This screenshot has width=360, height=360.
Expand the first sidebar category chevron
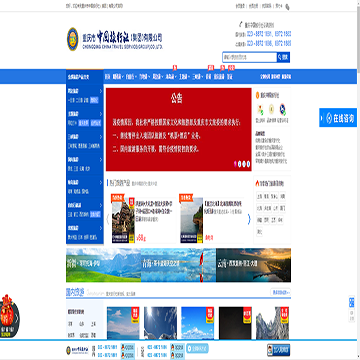101,91
